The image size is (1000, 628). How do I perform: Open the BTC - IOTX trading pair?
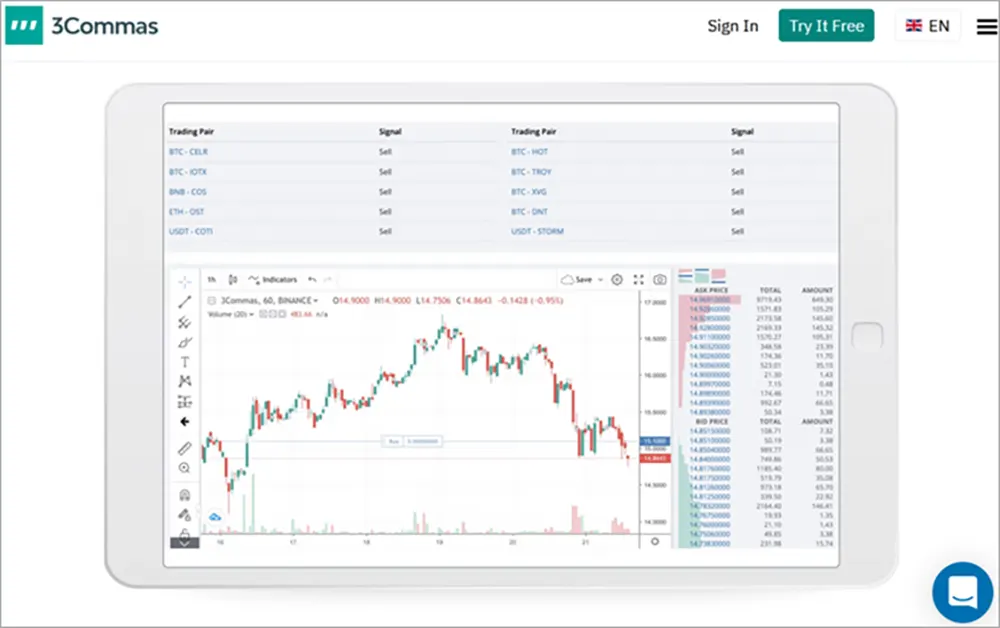point(188,172)
